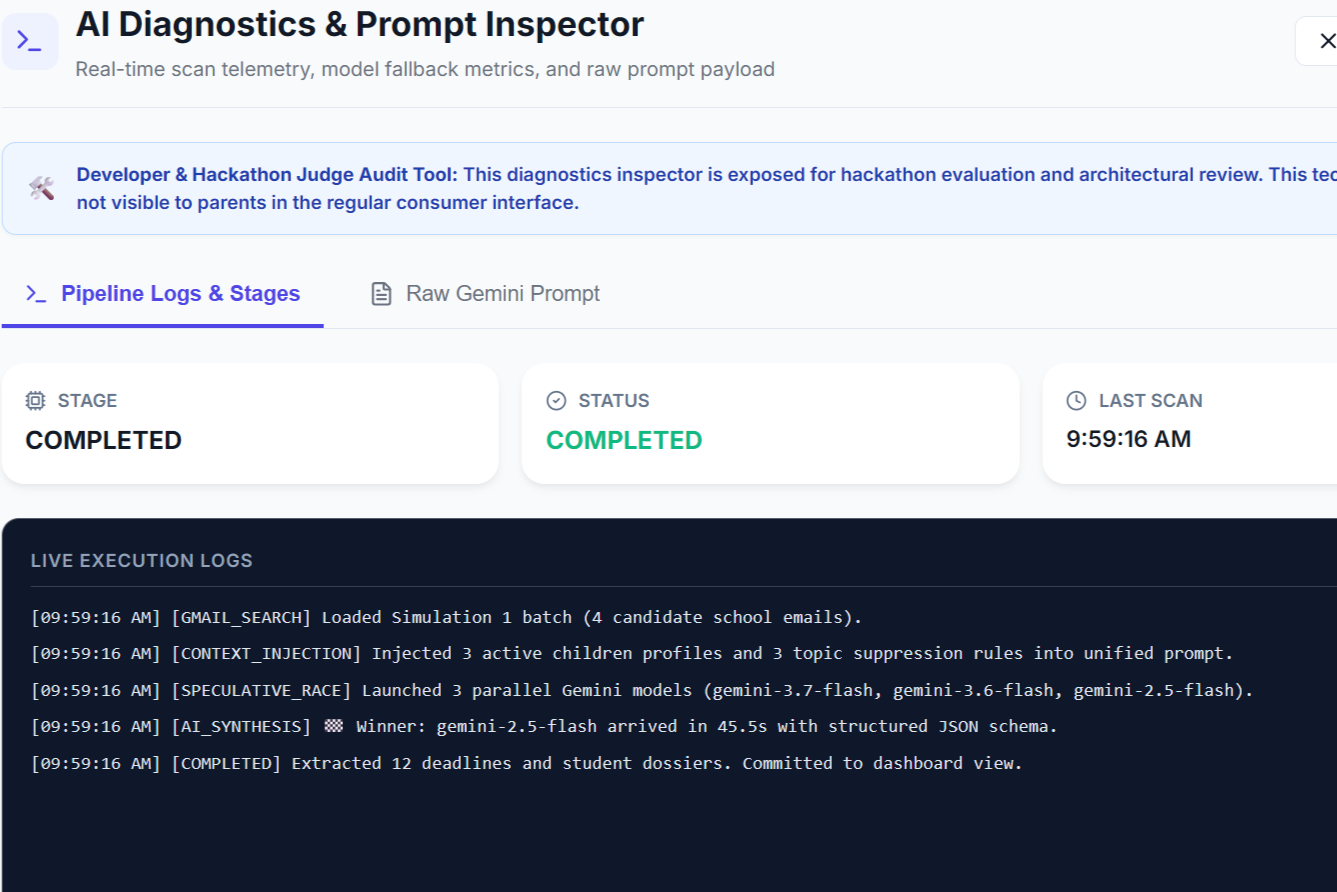Click the SPECULATIVE_RACE log entry line
The width and height of the screenshot is (1337, 892).
642,691
